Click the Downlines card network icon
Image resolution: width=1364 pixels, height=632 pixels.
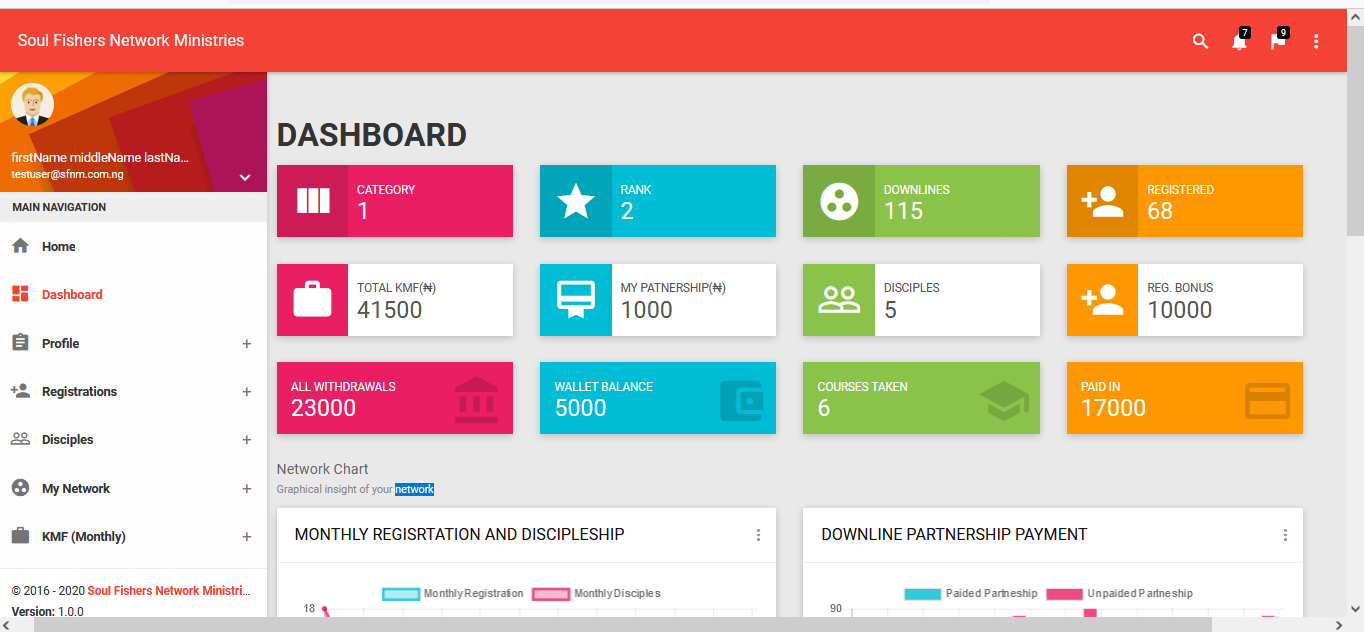pyautogui.click(x=838, y=201)
